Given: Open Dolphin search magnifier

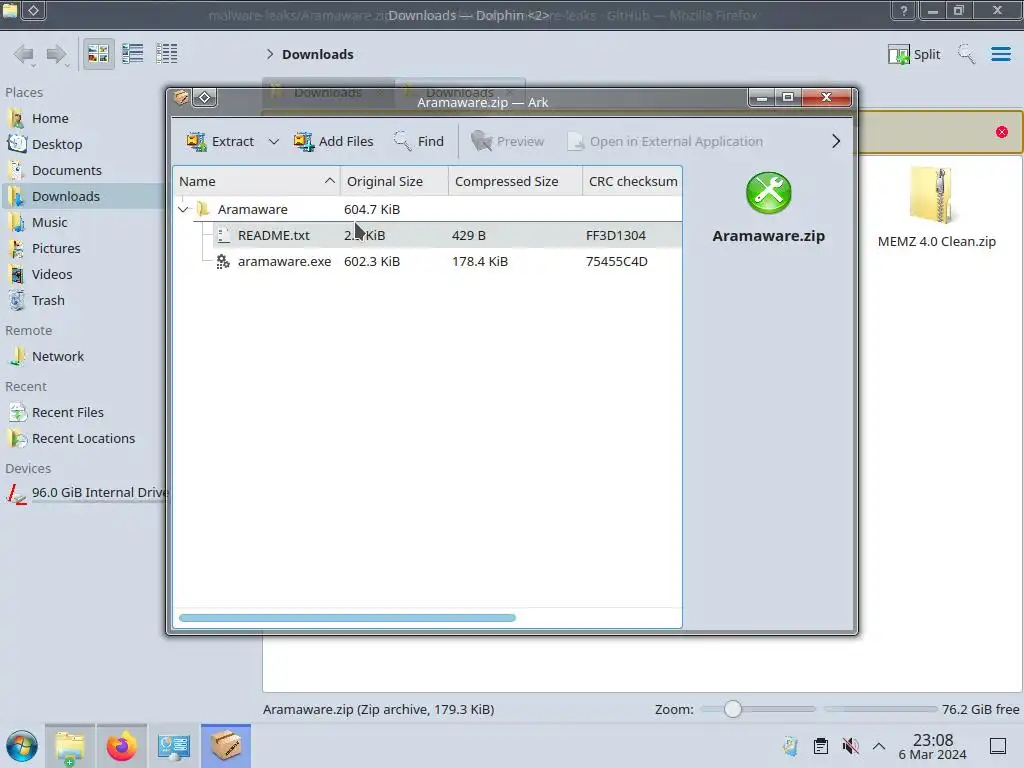Looking at the screenshot, I should click(x=967, y=54).
